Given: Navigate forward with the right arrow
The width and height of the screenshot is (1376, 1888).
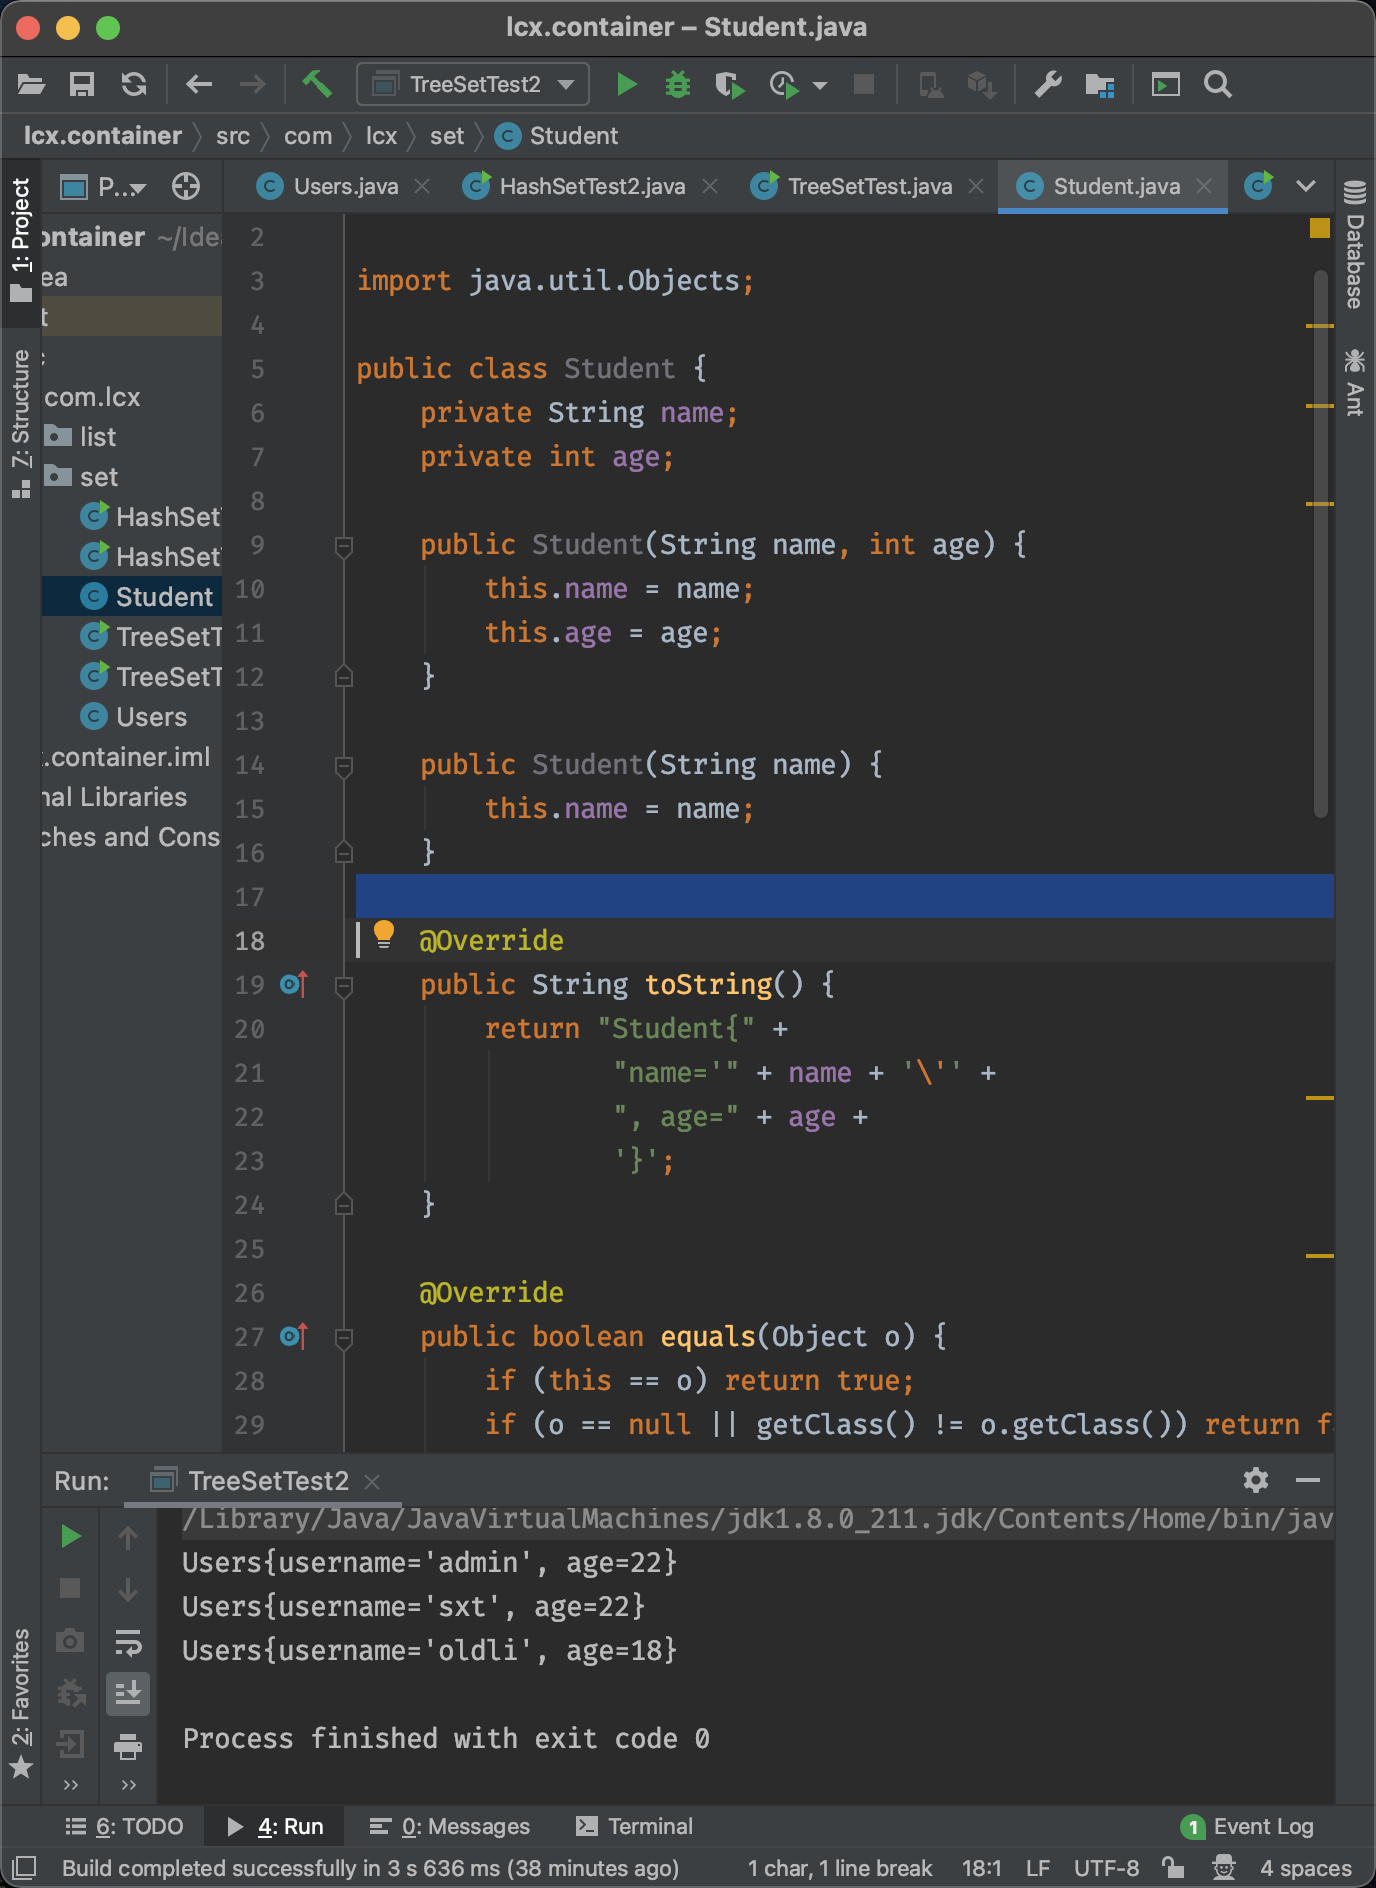Looking at the screenshot, I should pyautogui.click(x=252, y=84).
